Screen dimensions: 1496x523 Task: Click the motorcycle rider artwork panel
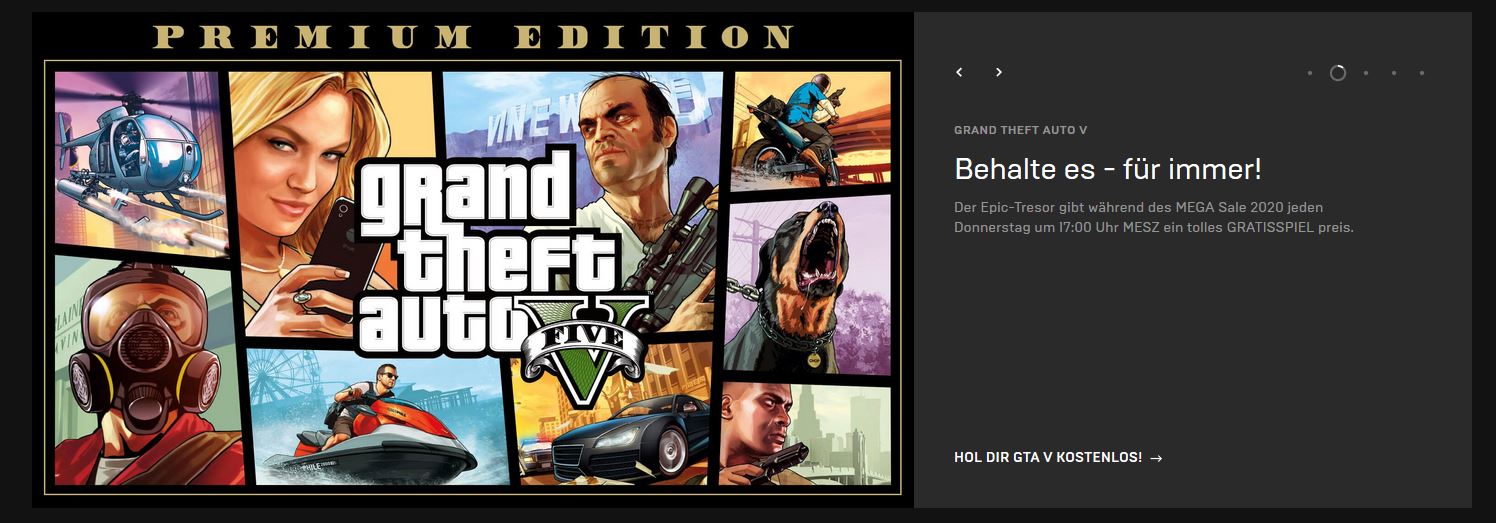coord(811,130)
